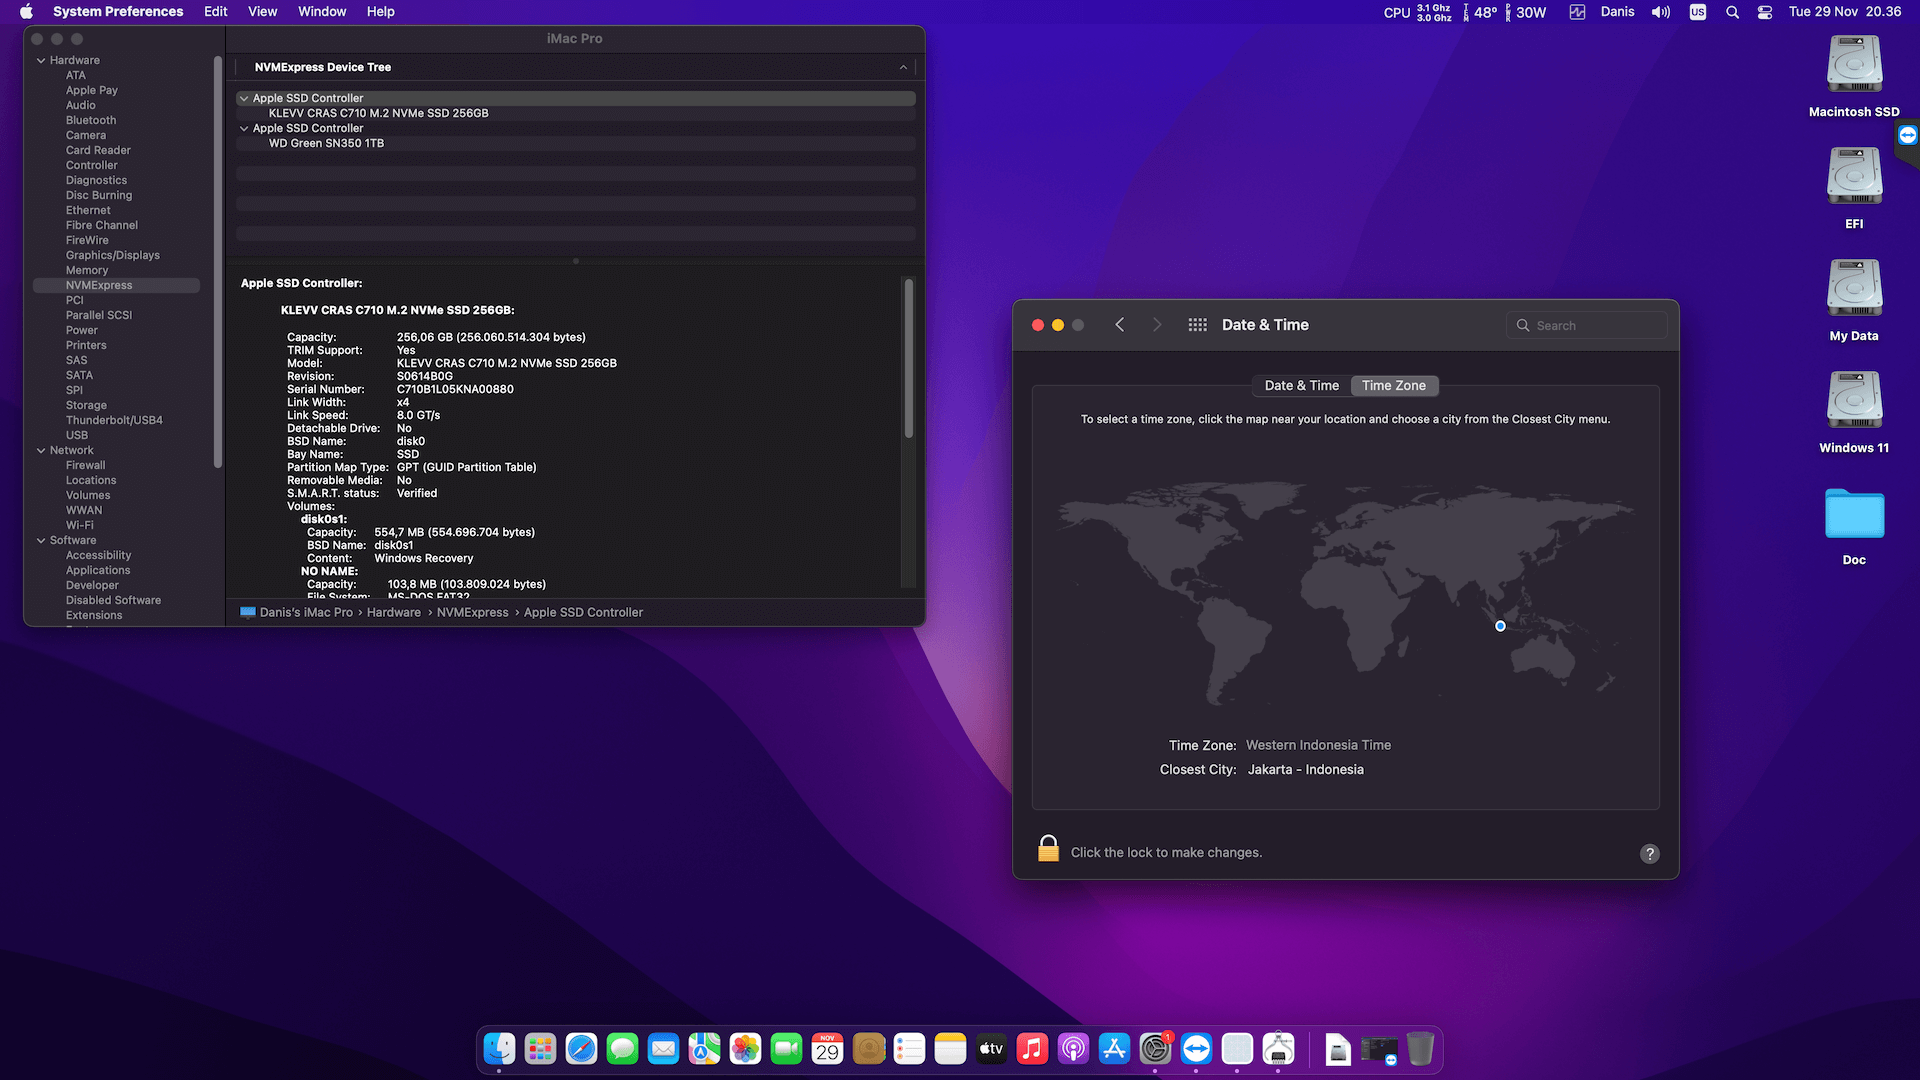Click the search magnifier in Date & Time window
The image size is (1920, 1080).
click(1523, 325)
